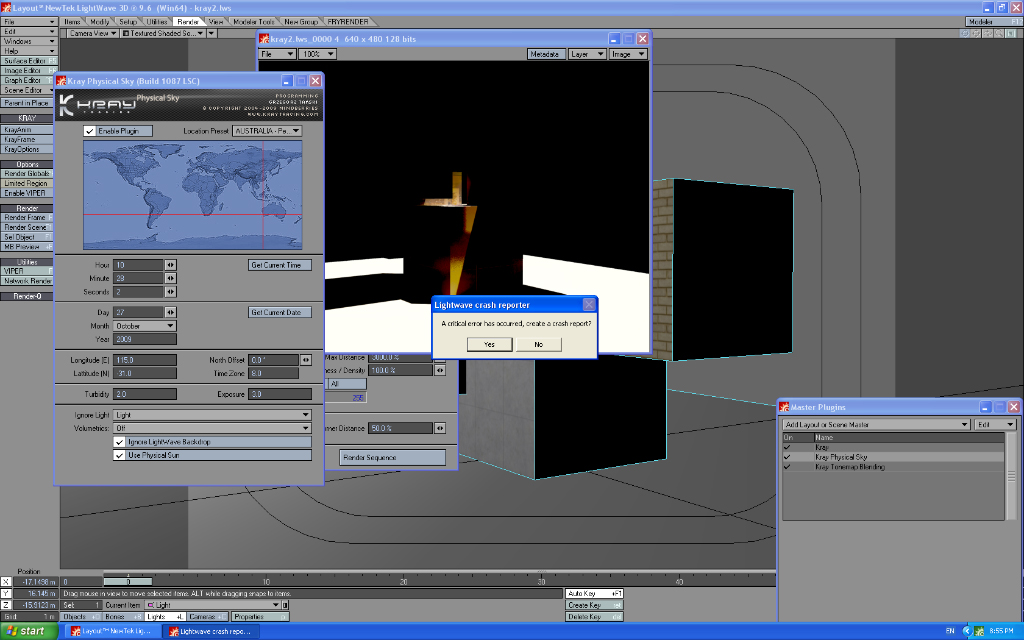The height and width of the screenshot is (640, 1024).
Task: Click the world map location picker
Action: pyautogui.click(x=192, y=194)
